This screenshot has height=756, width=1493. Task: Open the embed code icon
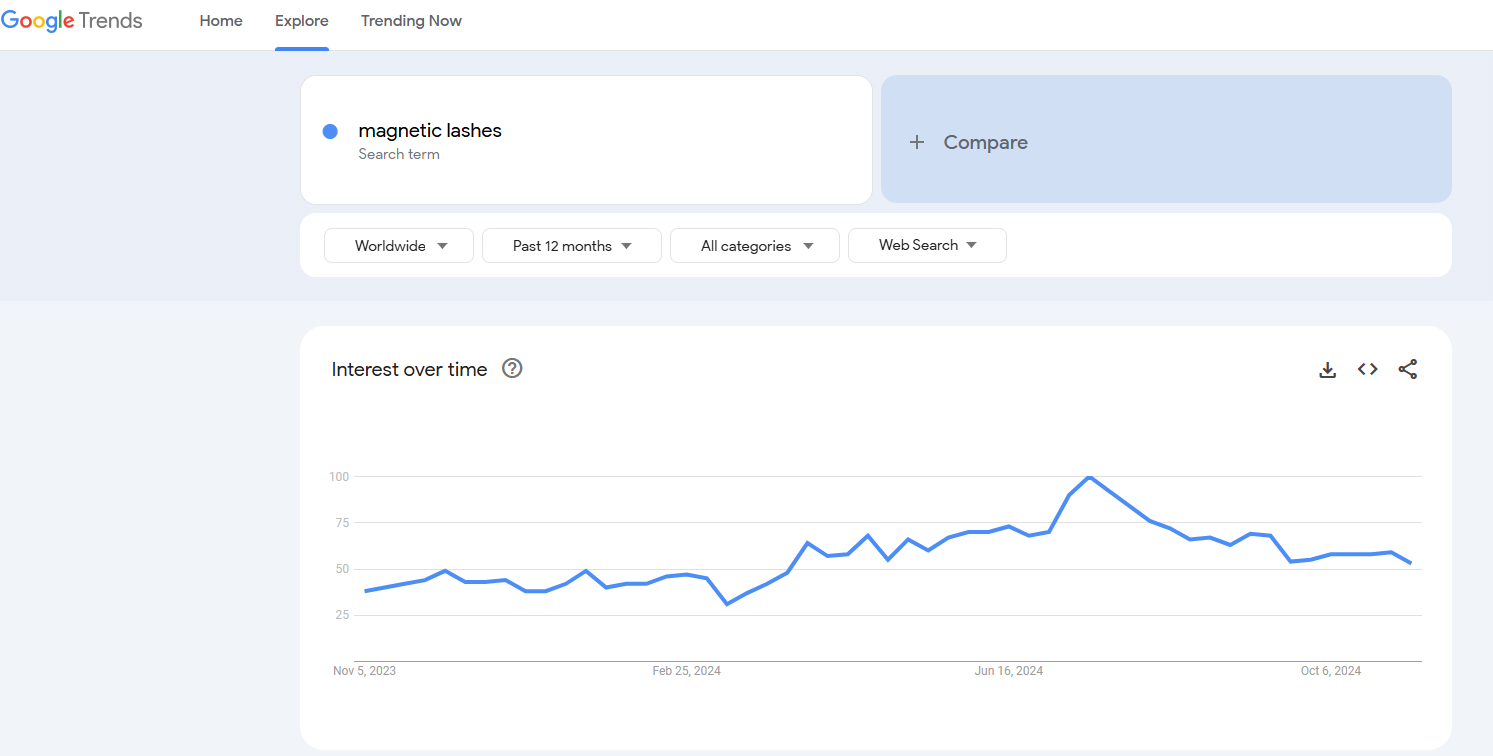pyautogui.click(x=1368, y=370)
